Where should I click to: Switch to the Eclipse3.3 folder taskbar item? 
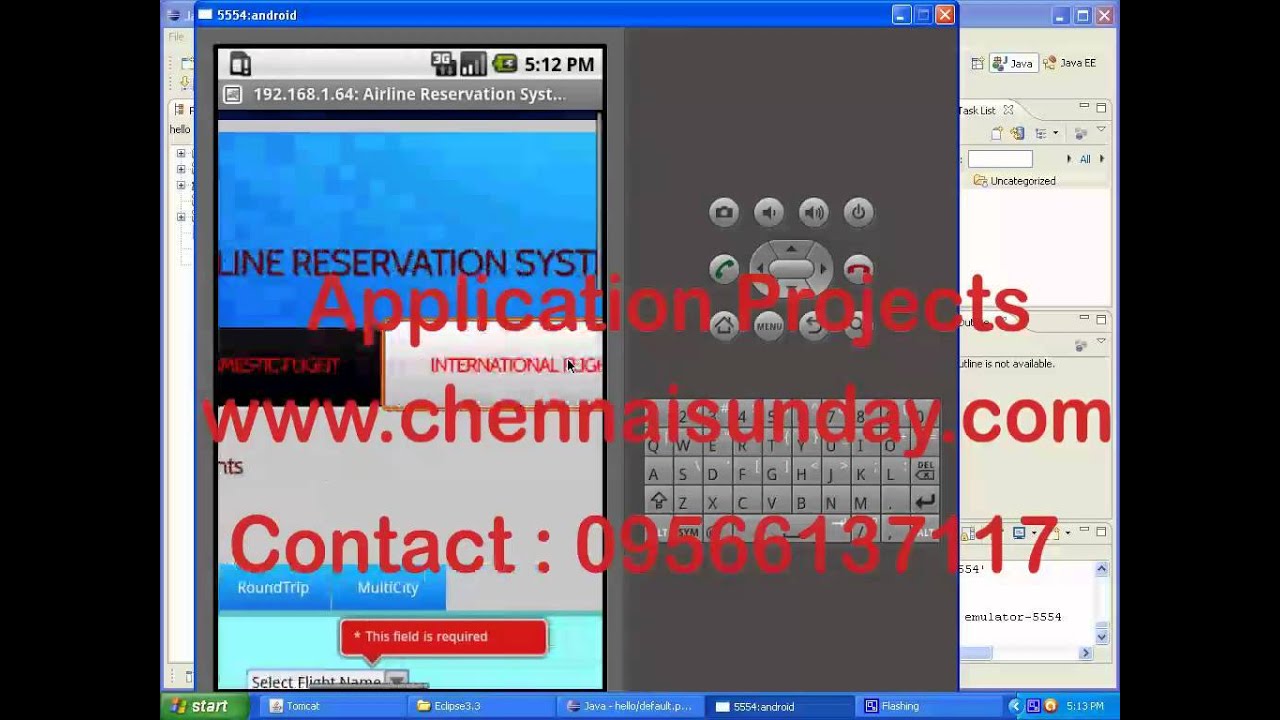coord(482,706)
